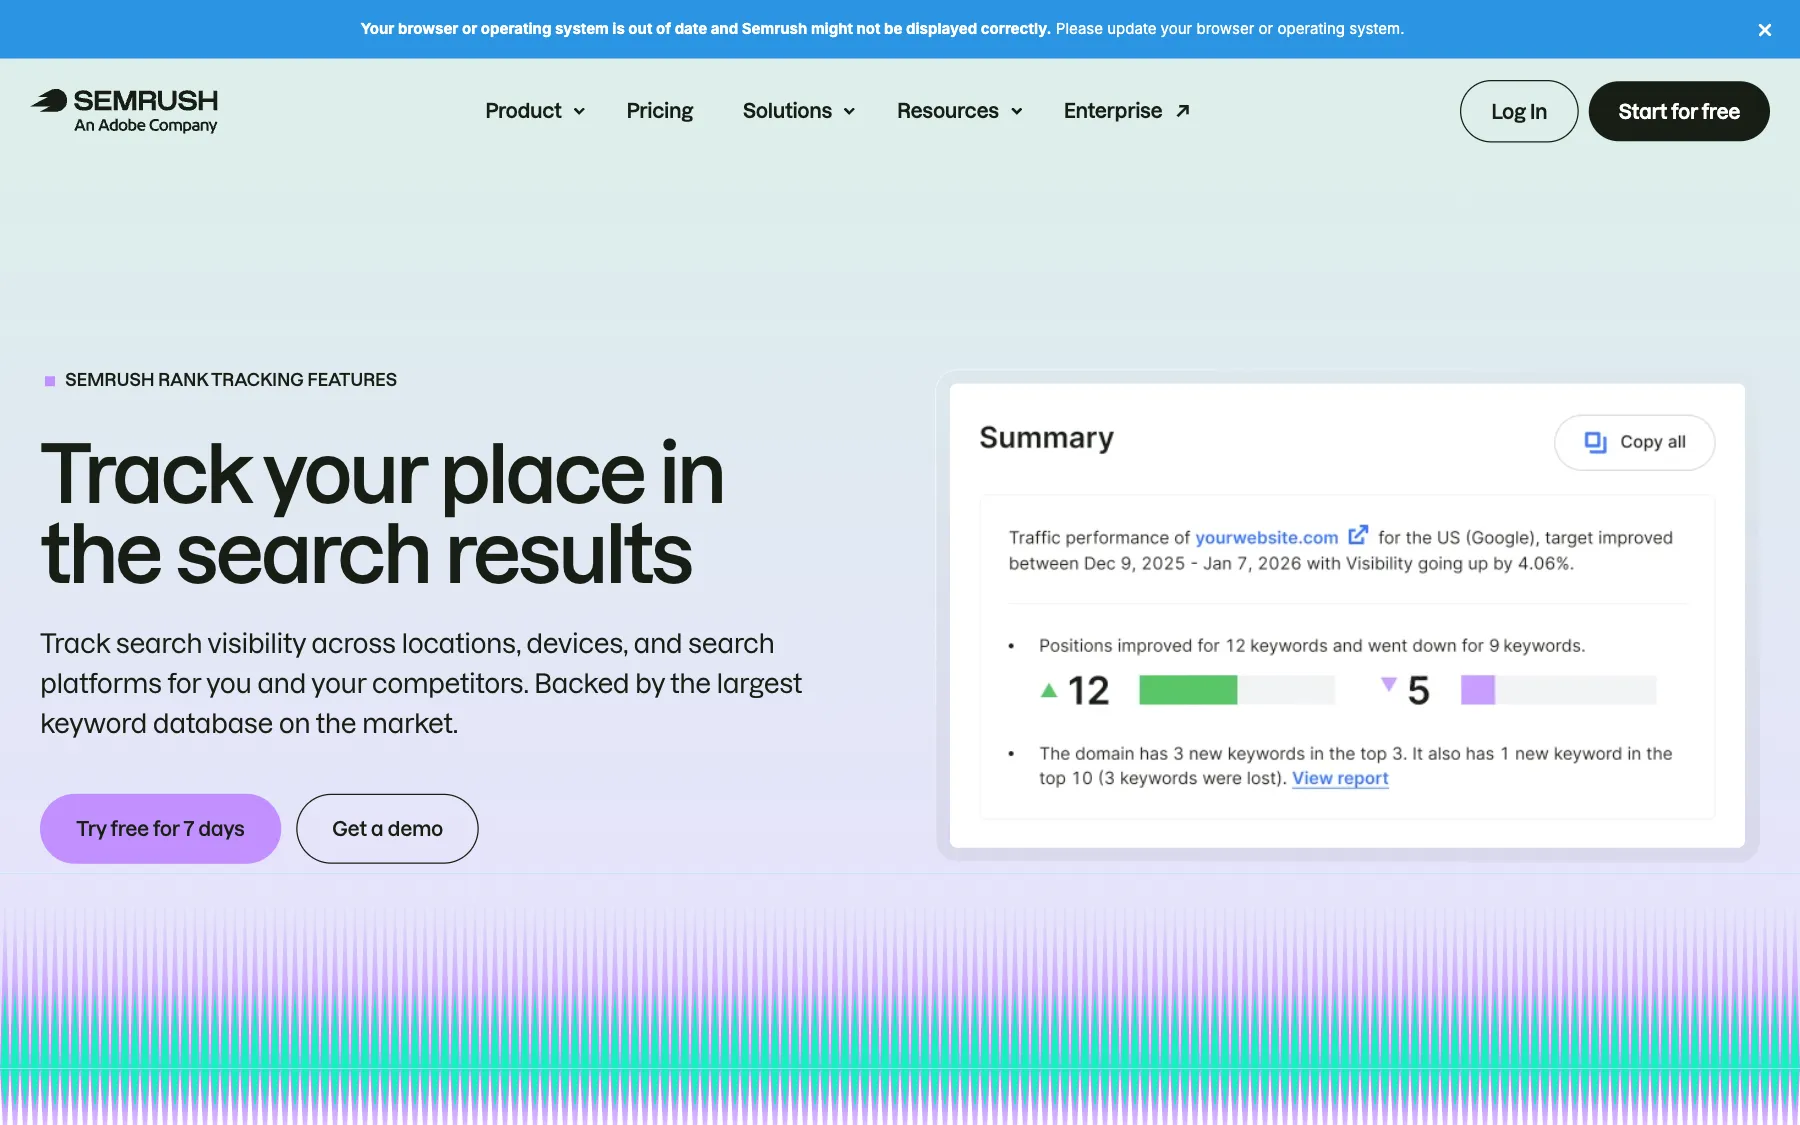Click the Solutions menu label
Viewport: 1800px width, 1125px height.
click(x=787, y=111)
